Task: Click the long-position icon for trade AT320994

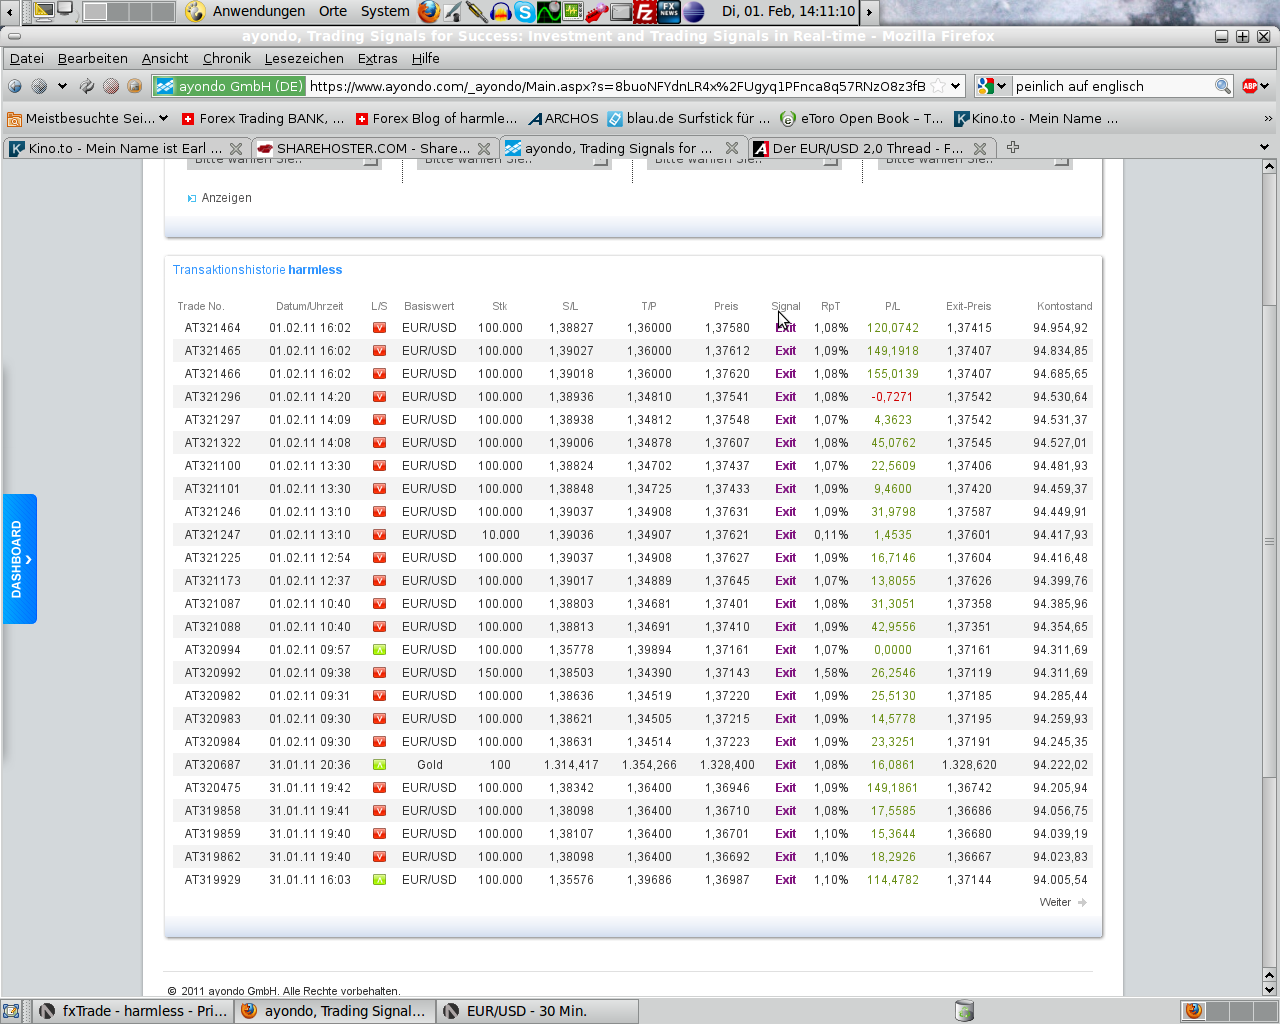Action: (x=379, y=650)
